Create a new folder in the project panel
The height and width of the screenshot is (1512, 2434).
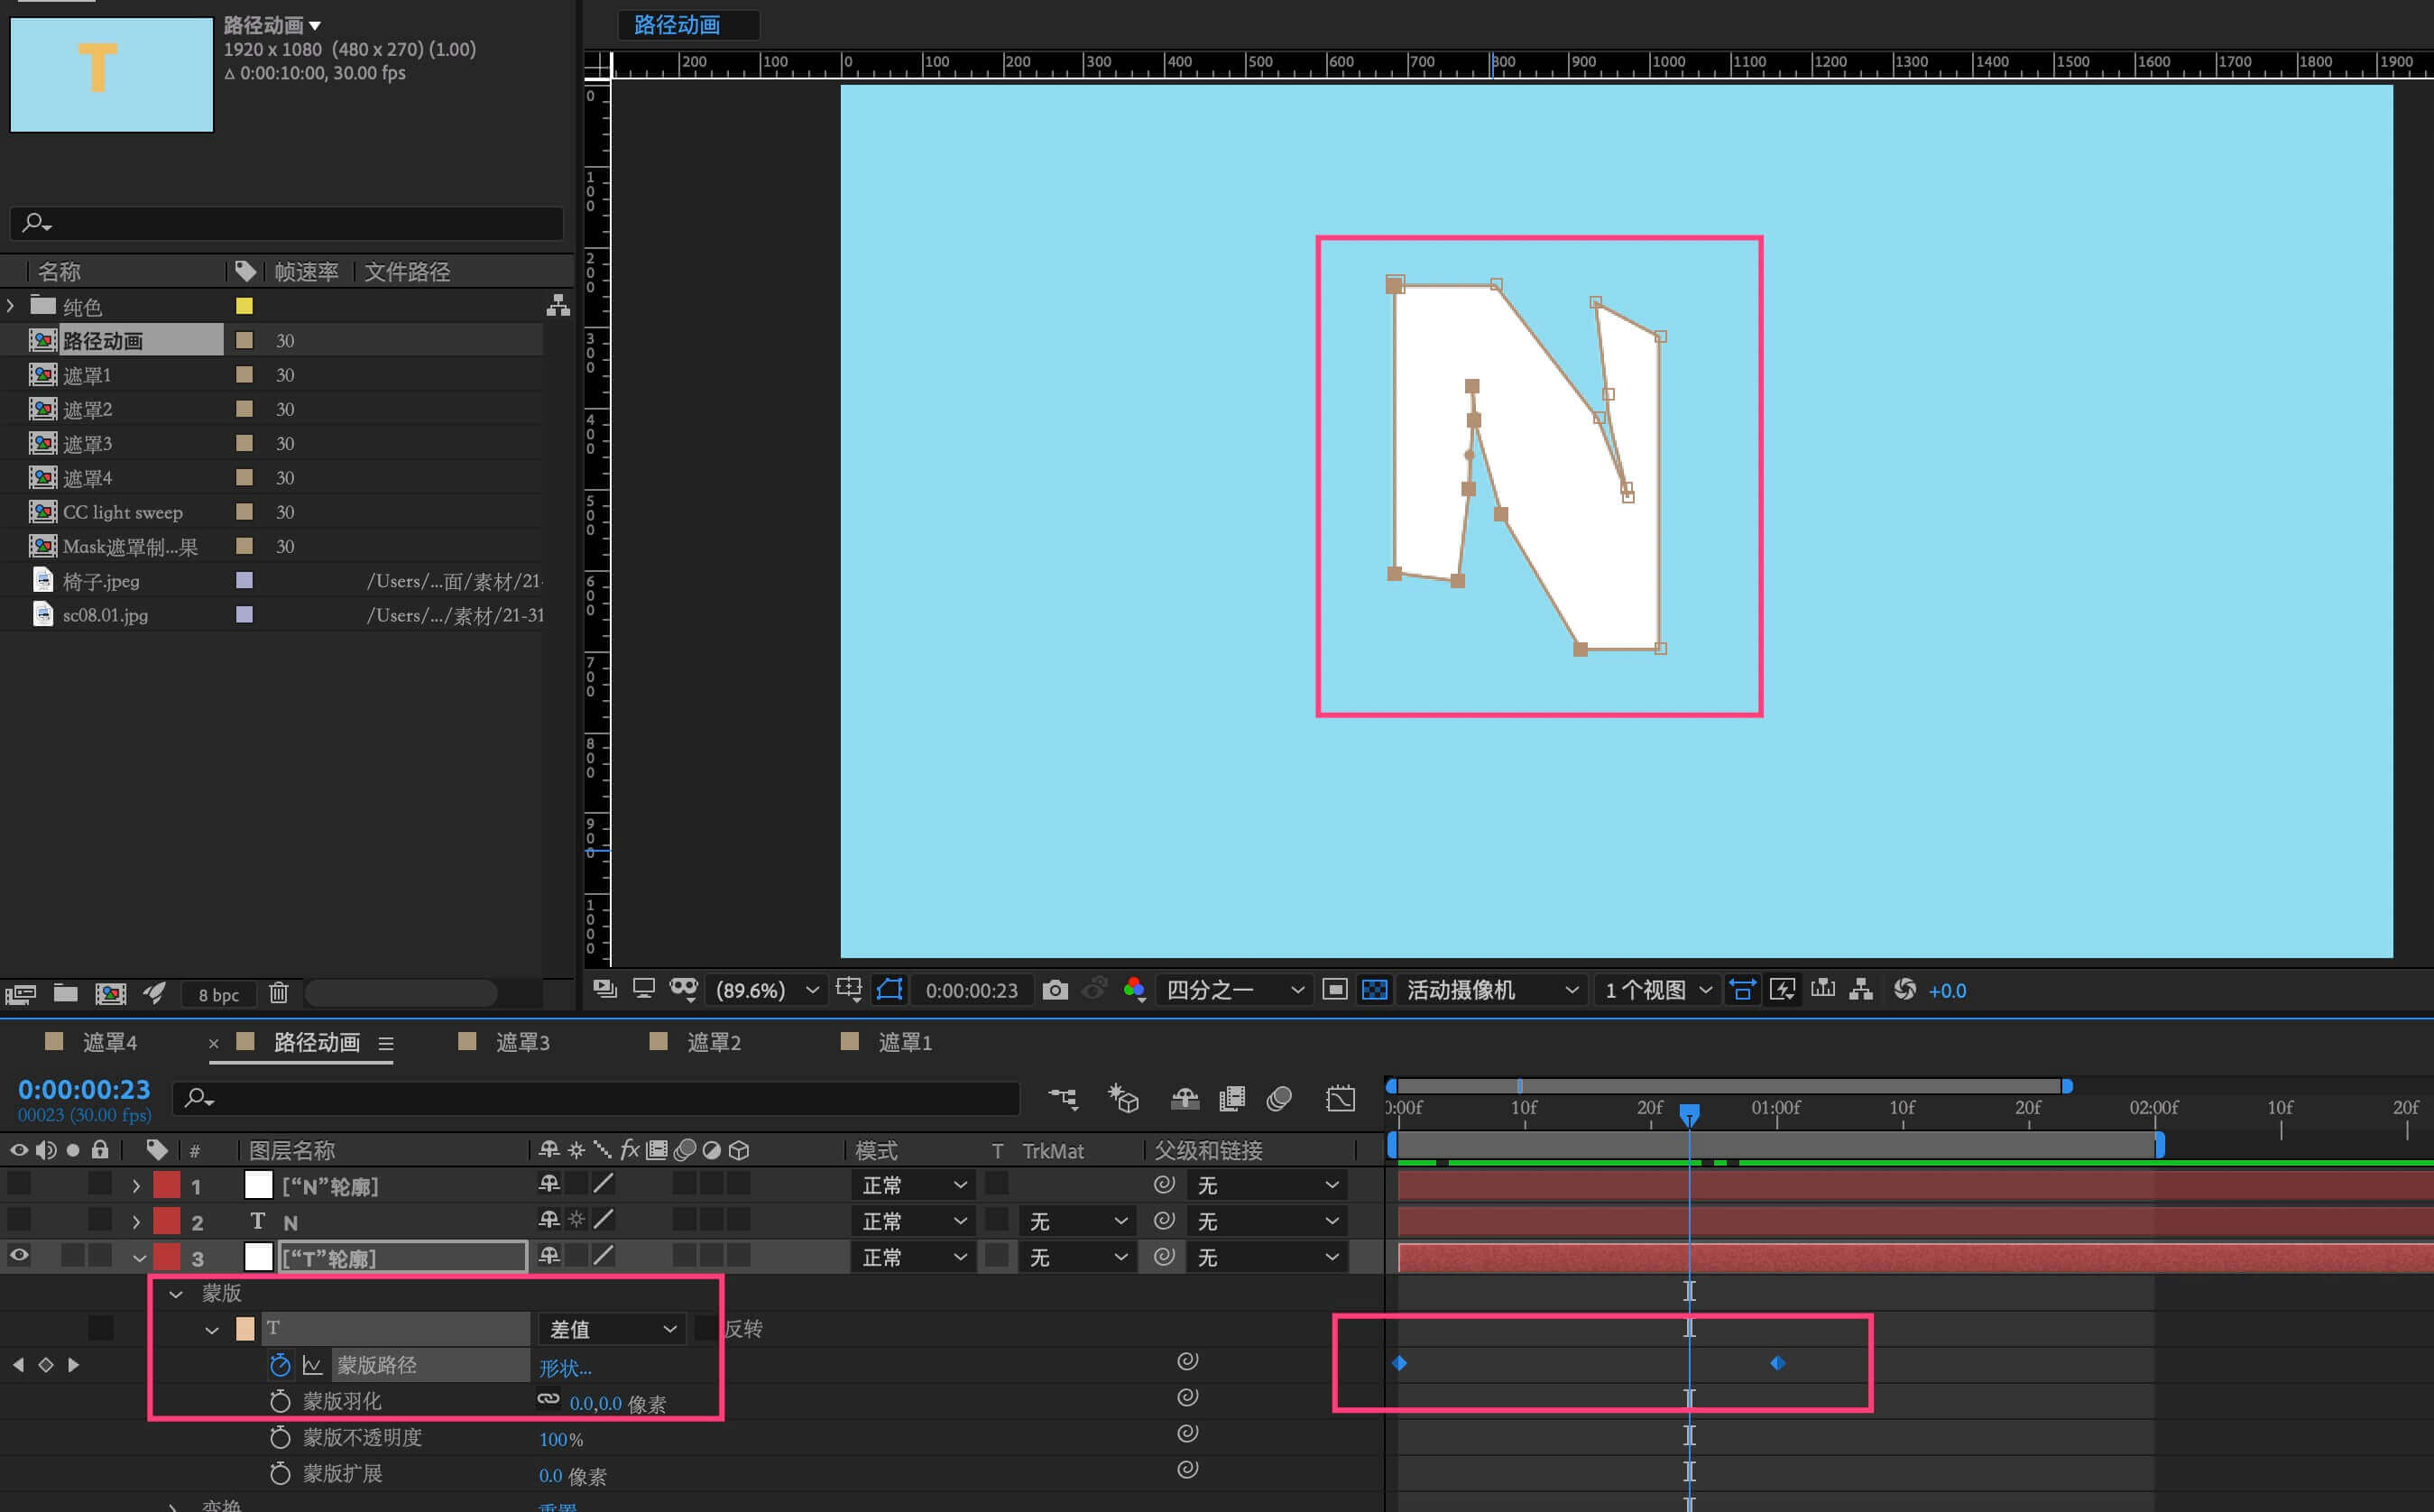pos(66,993)
